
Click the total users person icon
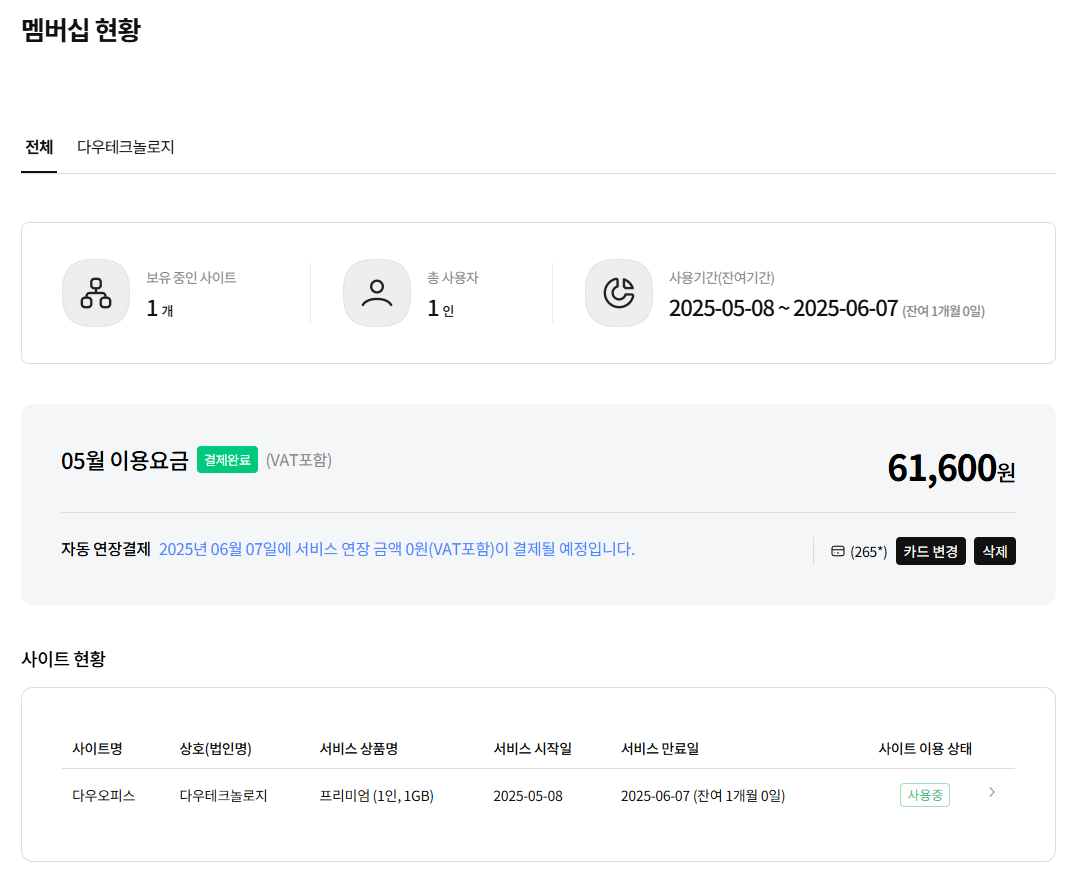click(x=377, y=293)
